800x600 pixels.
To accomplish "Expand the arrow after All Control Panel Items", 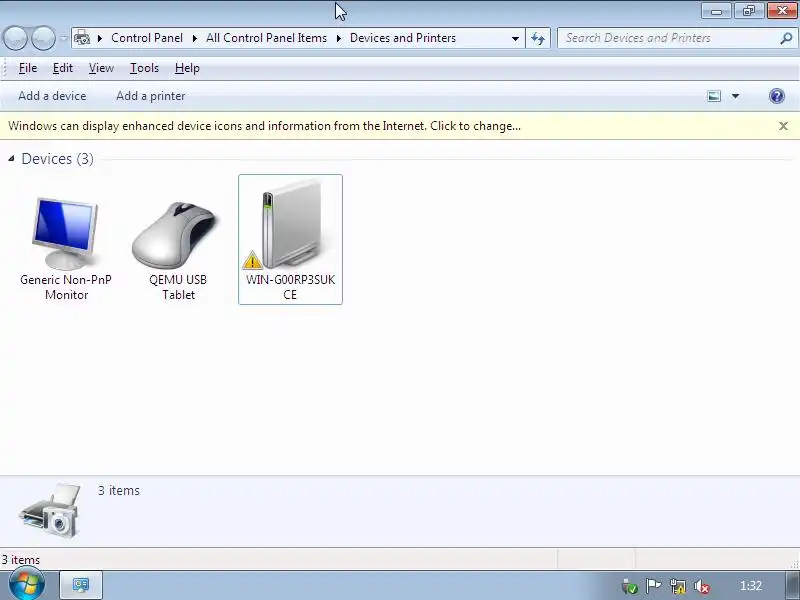I will [338, 38].
